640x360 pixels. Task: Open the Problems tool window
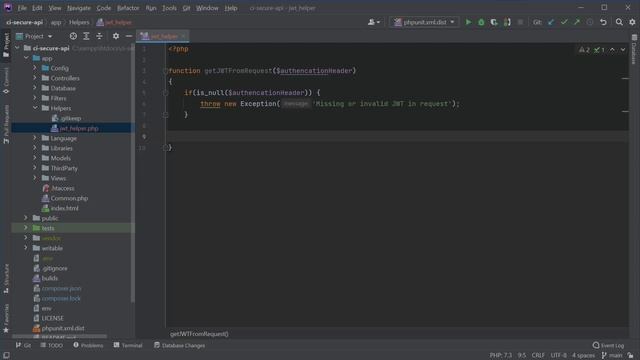[88, 345]
